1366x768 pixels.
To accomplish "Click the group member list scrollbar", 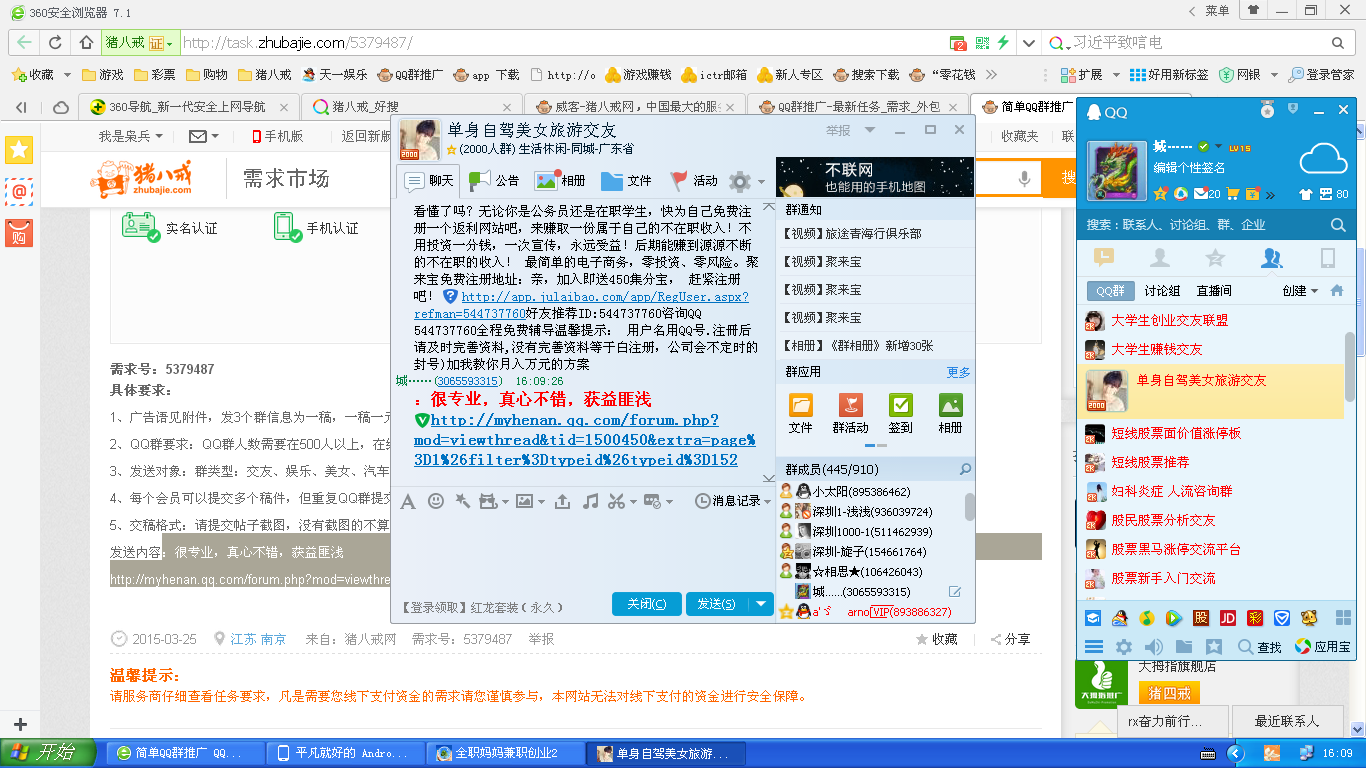I will coord(970,506).
